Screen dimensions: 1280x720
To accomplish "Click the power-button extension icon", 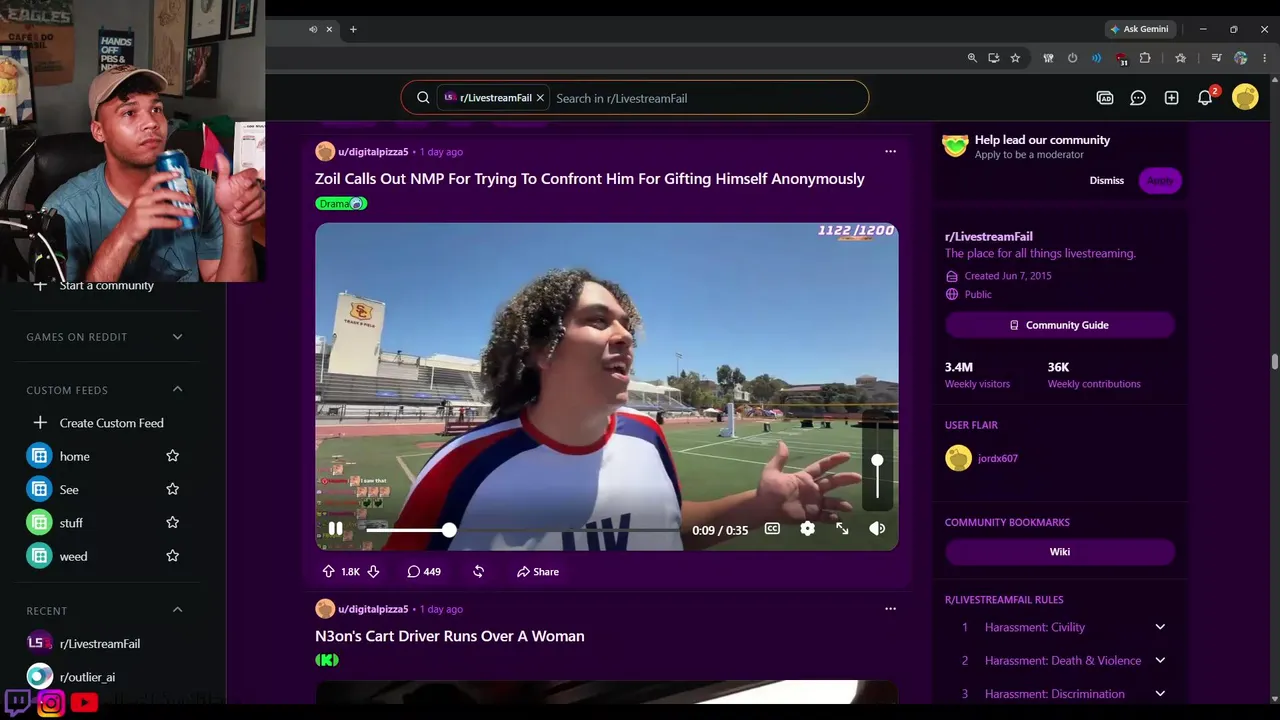I will click(x=1072, y=58).
